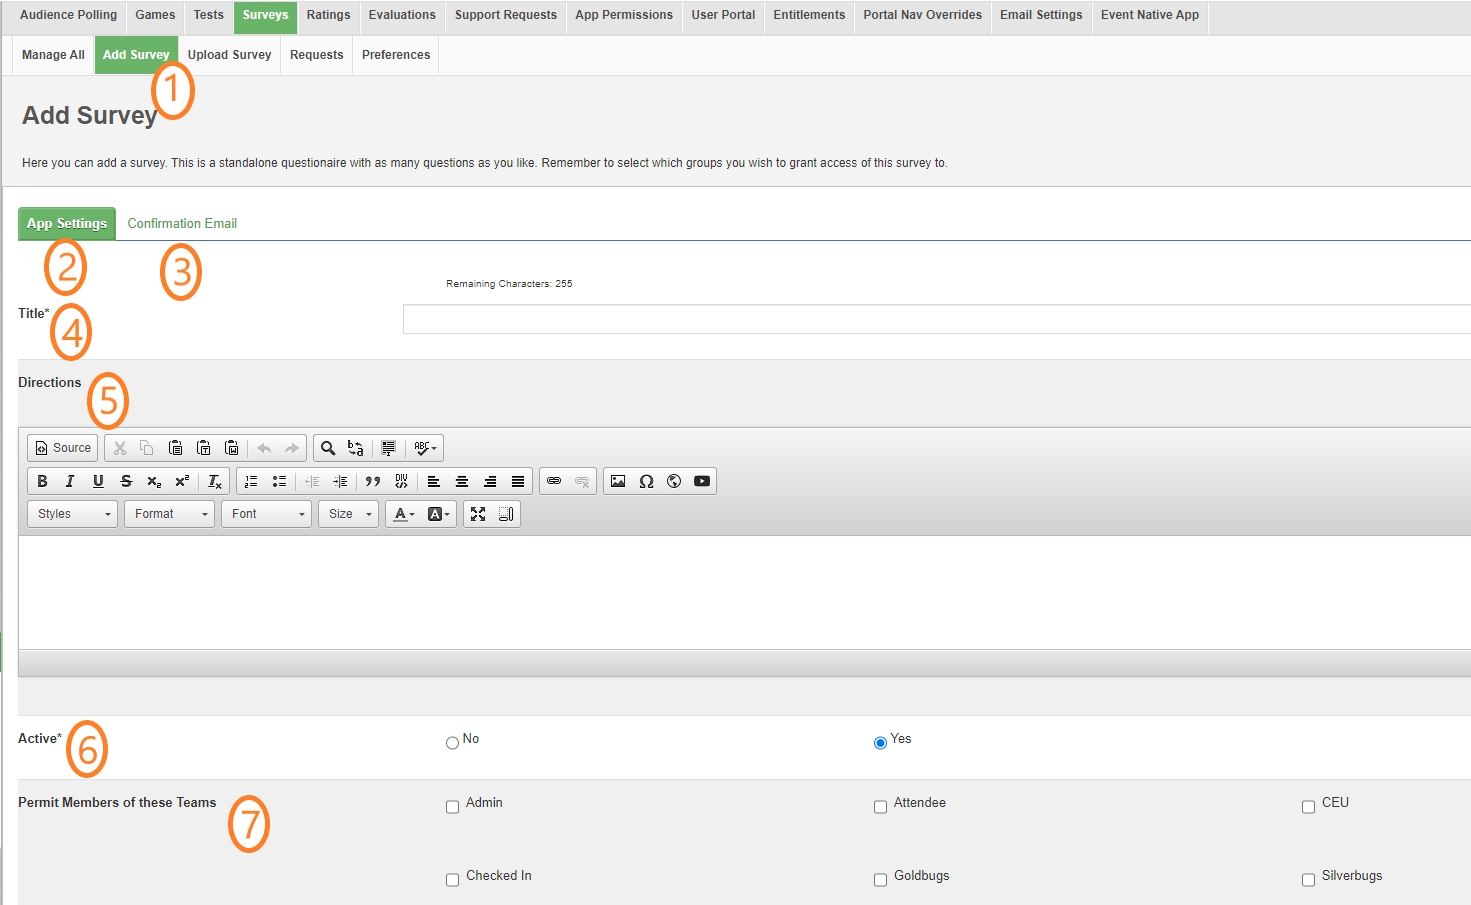Toggle bold formatting in the editor

coord(42,481)
